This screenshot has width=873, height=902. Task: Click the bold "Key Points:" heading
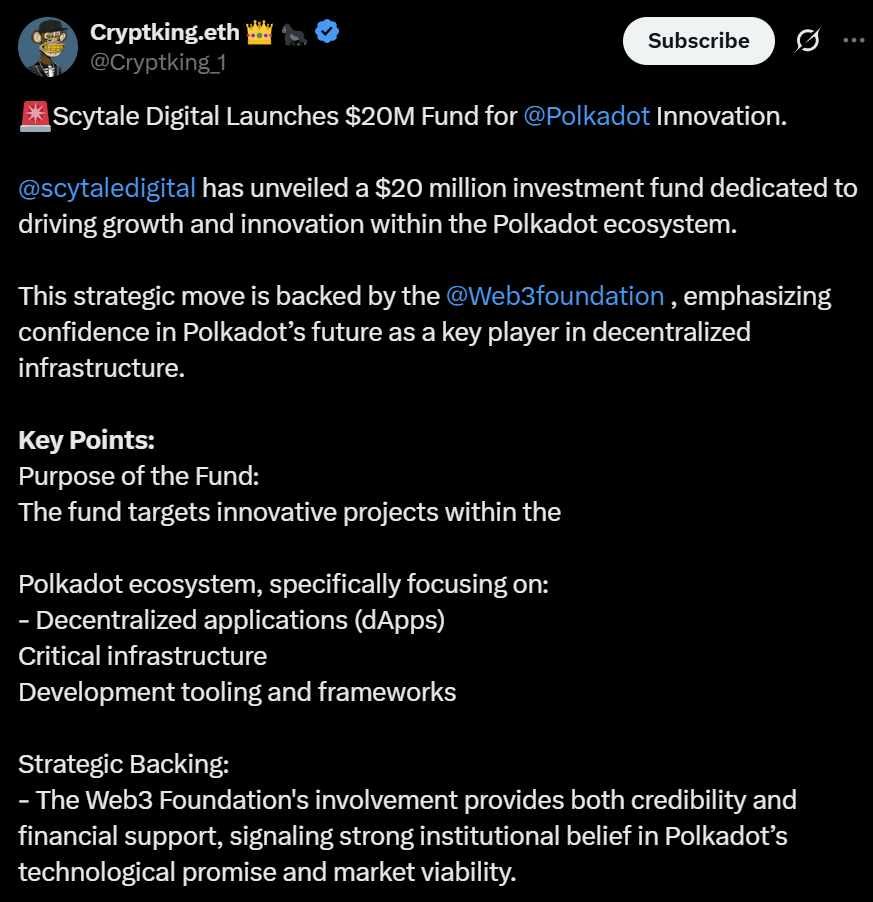[x=86, y=440]
